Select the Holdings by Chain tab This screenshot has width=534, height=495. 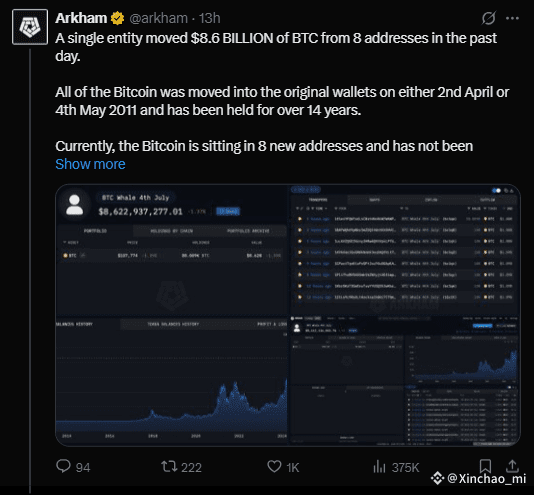point(172,231)
